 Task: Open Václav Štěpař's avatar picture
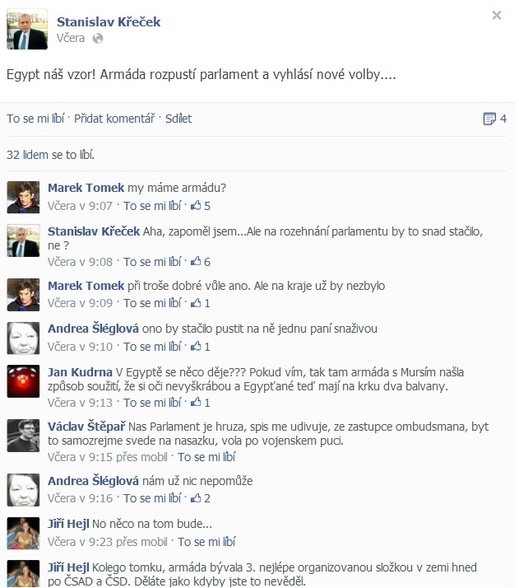[x=23, y=435]
